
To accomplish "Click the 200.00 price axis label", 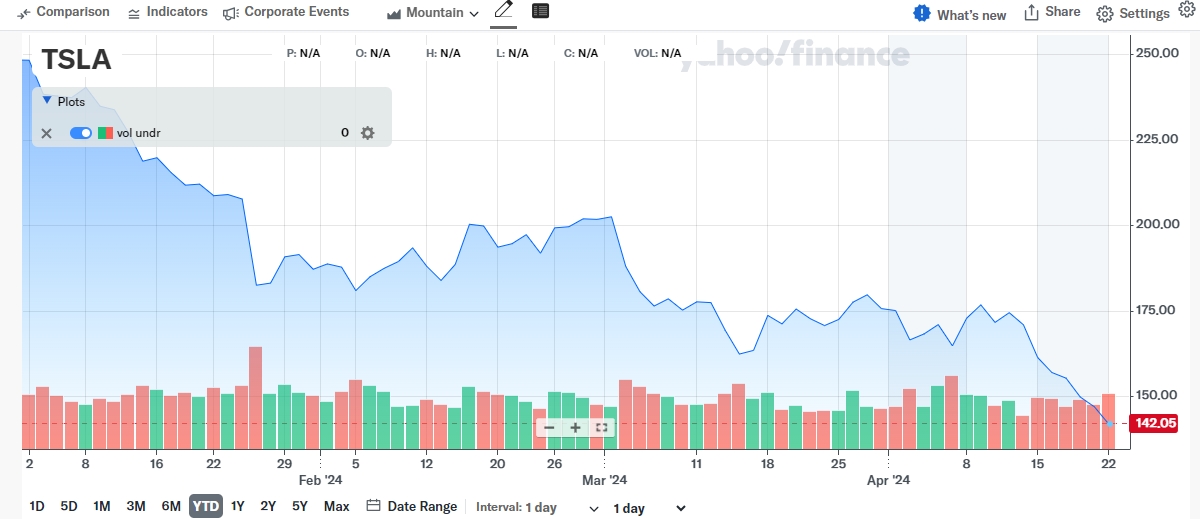I will click(1158, 224).
